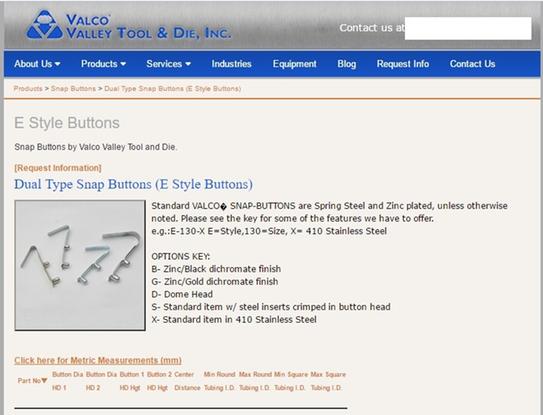
Task: Click the Min Round Tubing I.D. column header
Action: [219, 381]
